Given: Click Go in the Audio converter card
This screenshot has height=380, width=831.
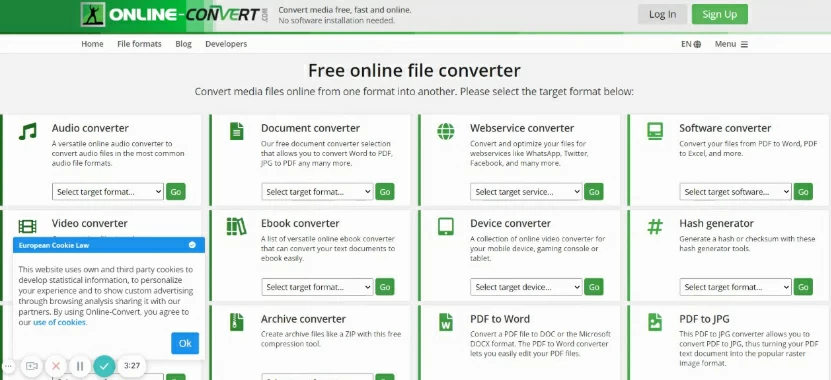Looking at the screenshot, I should (x=176, y=192).
